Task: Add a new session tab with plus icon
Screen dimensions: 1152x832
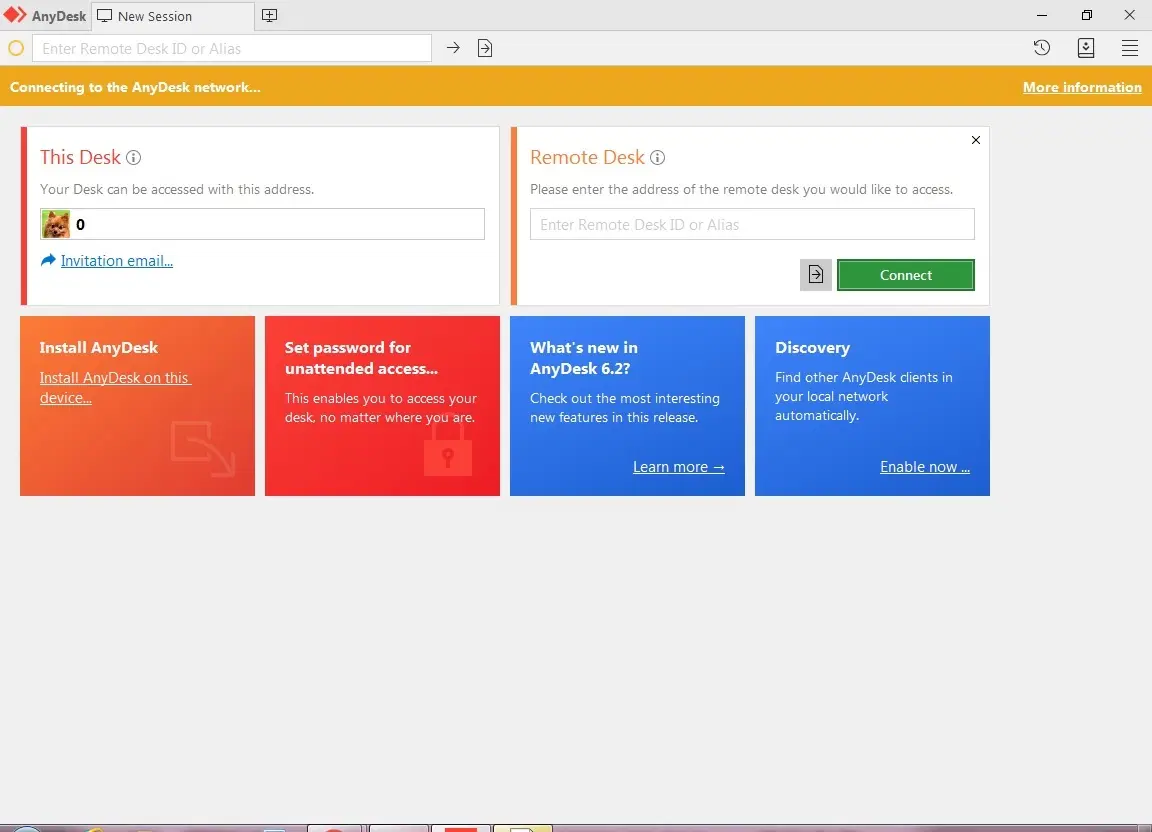Action: 270,15
